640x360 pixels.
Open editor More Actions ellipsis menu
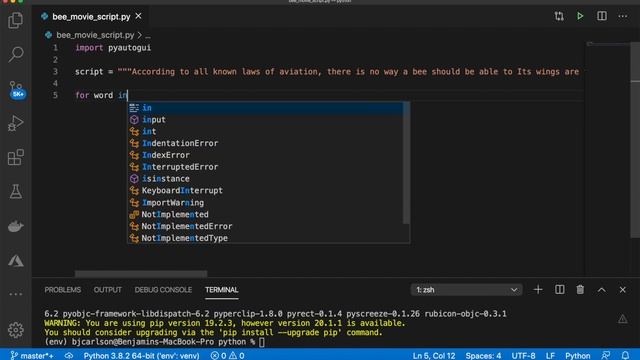[x=623, y=16]
